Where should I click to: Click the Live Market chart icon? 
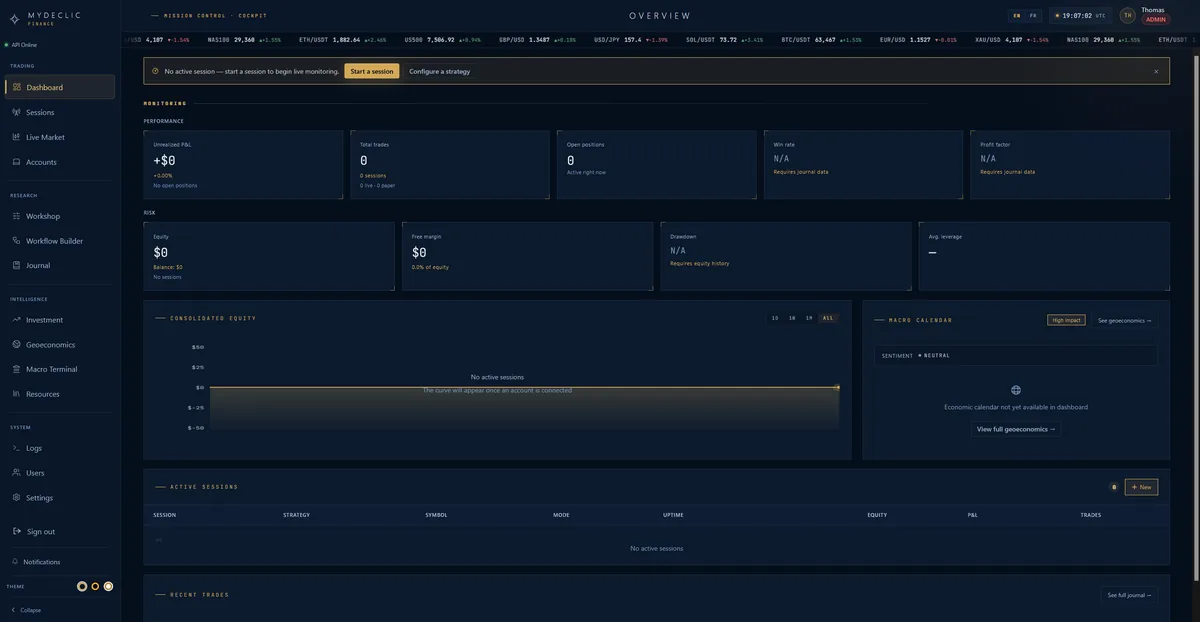tap(17, 137)
